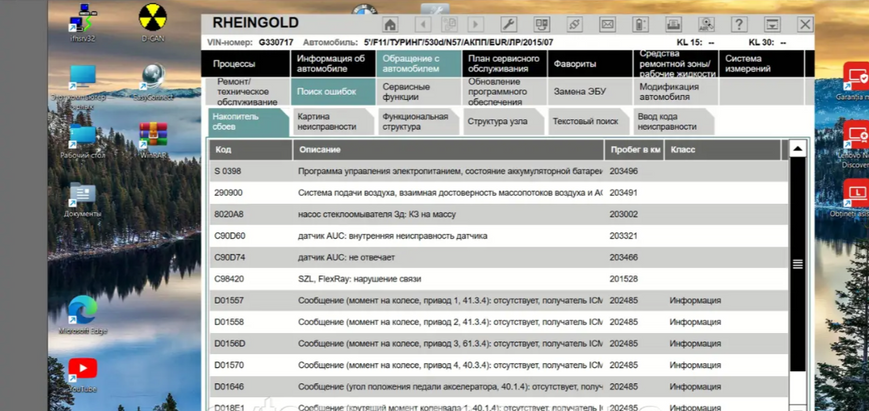Click the plug connector icon
The height and width of the screenshot is (411, 869).
tap(575, 24)
